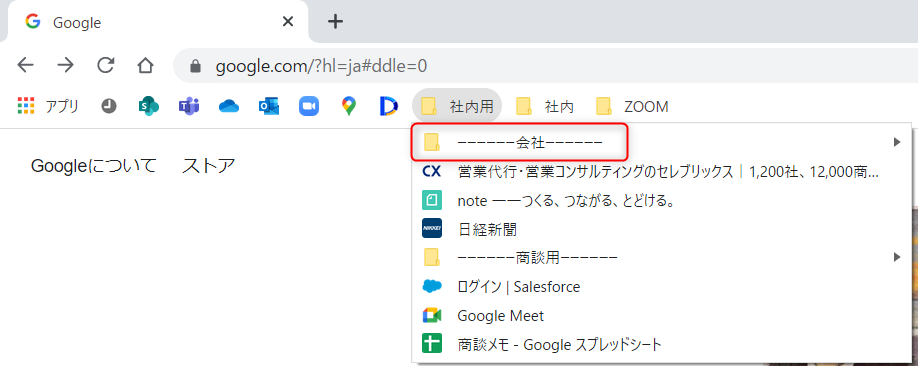Open the clock bookmark icon
The width and height of the screenshot is (918, 366).
point(109,106)
